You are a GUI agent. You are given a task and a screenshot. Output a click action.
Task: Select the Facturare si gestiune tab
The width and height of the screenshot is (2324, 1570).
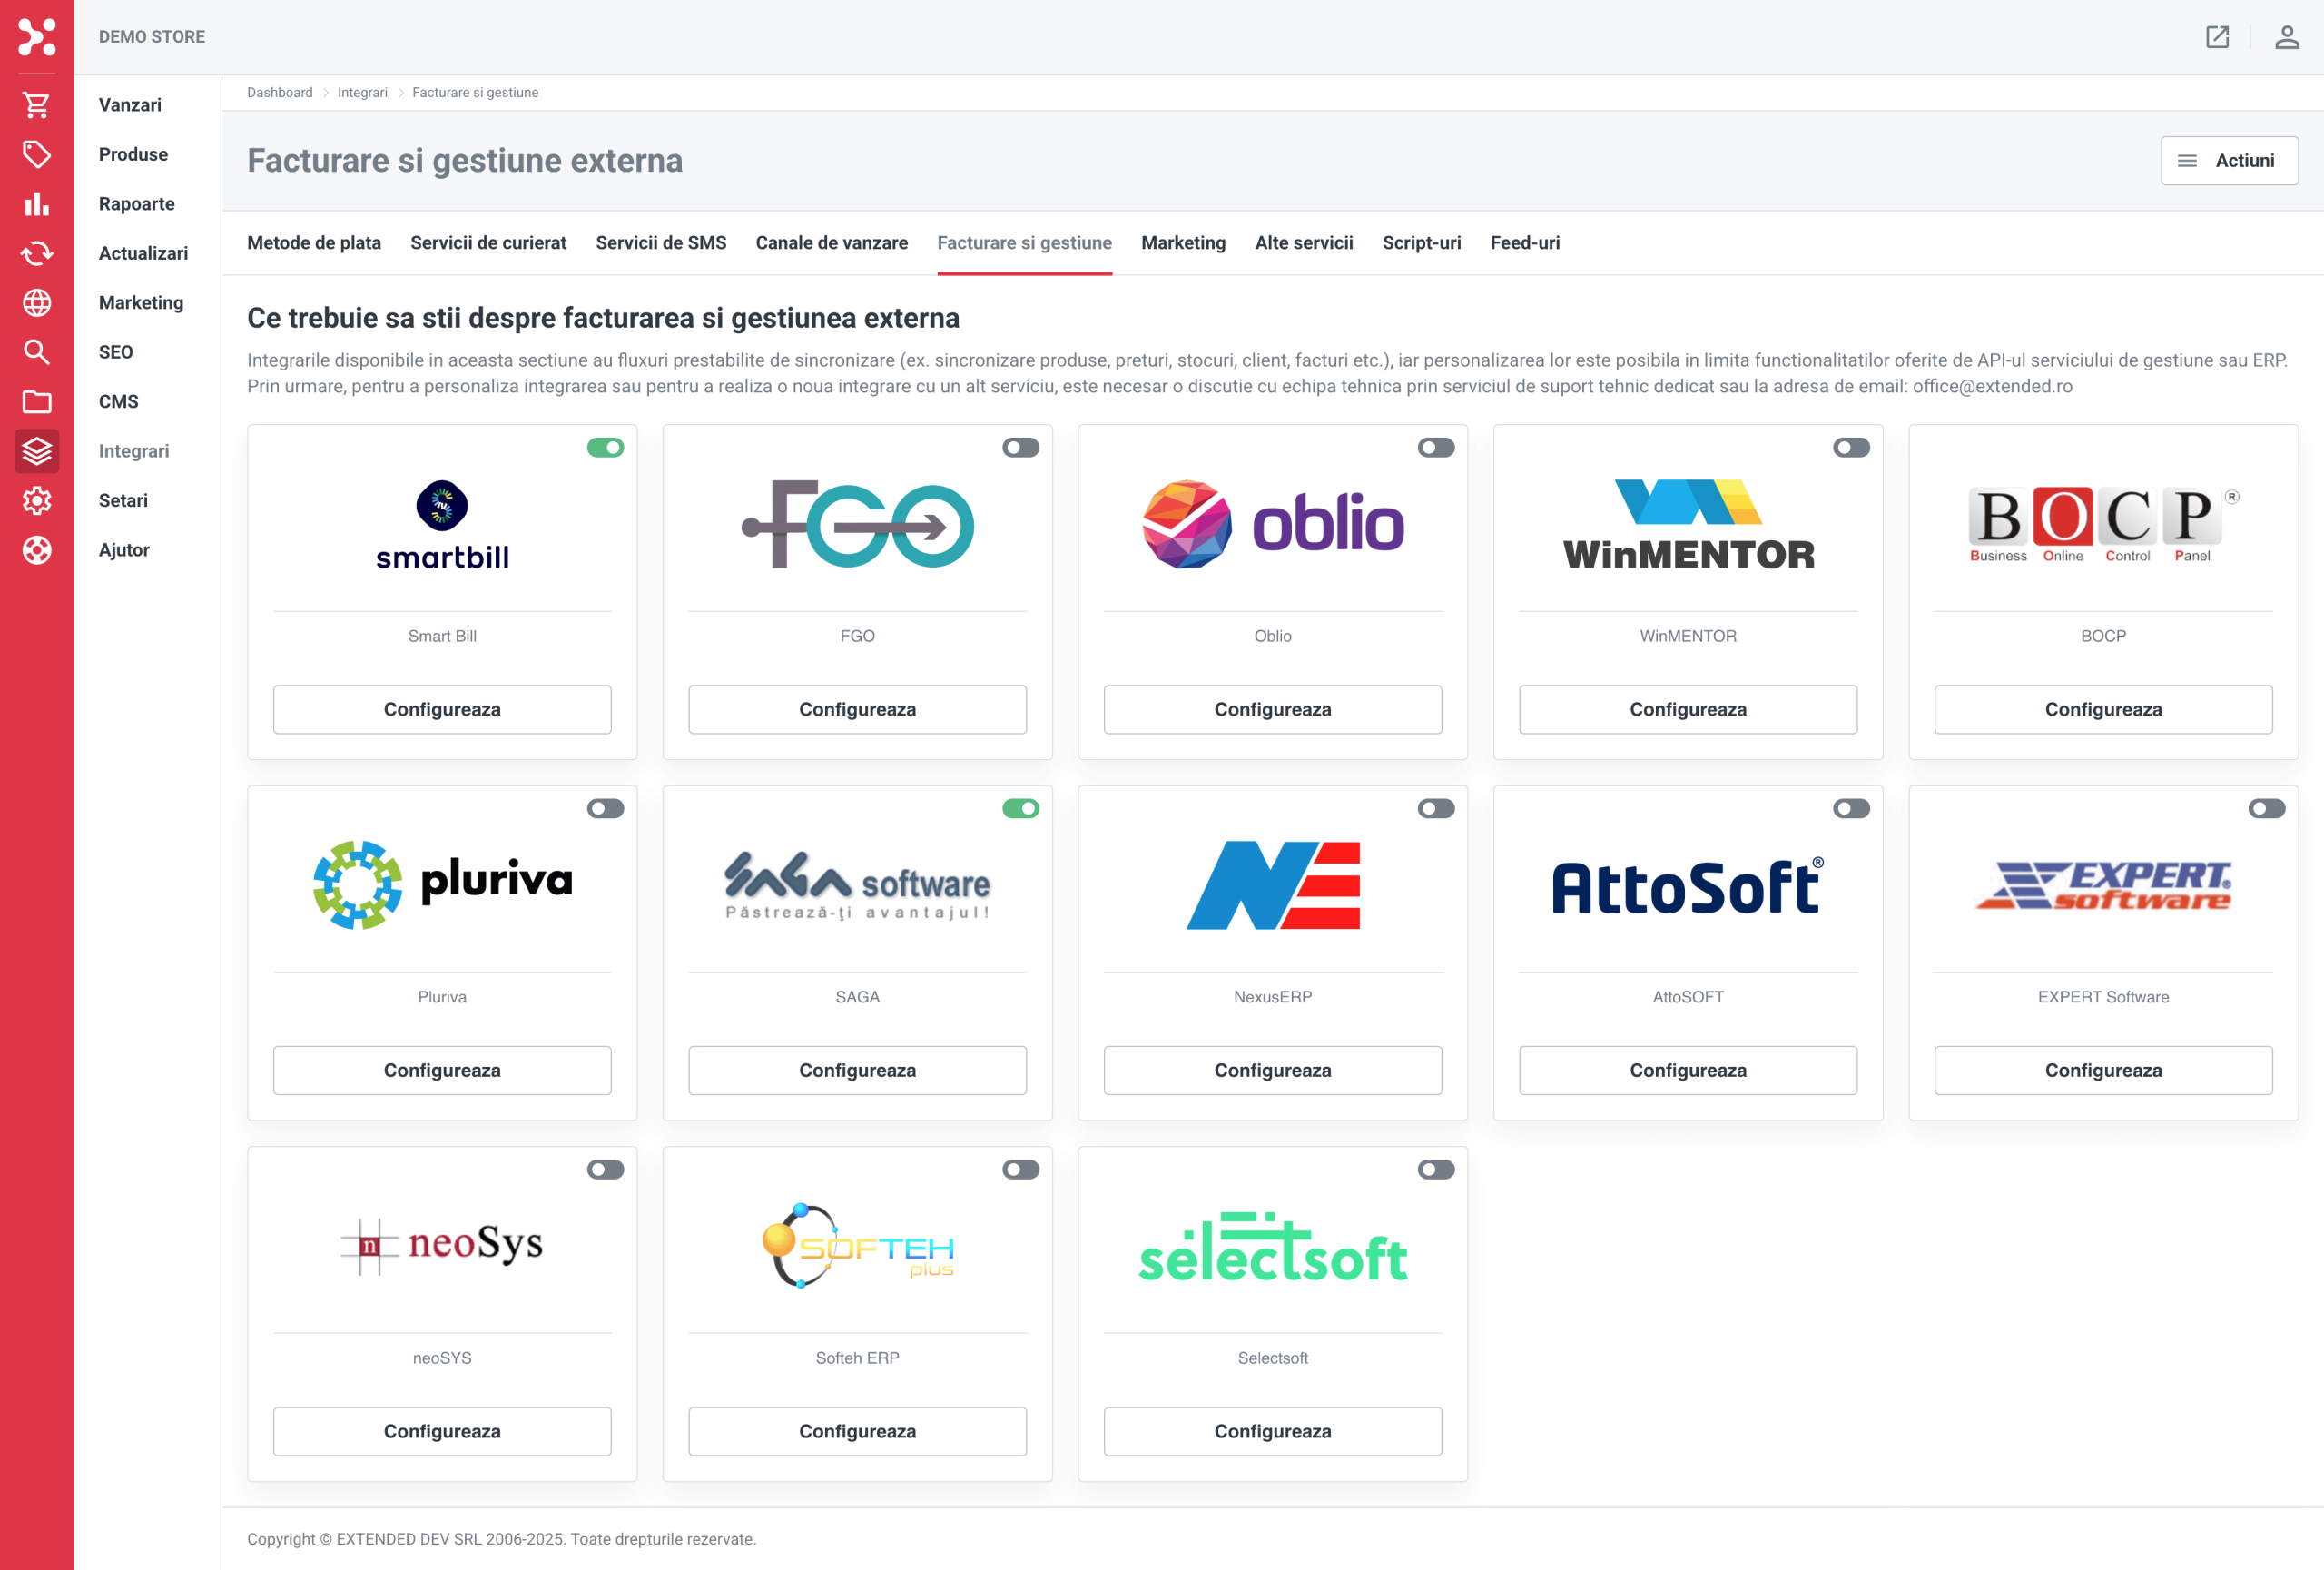[x=1024, y=243]
